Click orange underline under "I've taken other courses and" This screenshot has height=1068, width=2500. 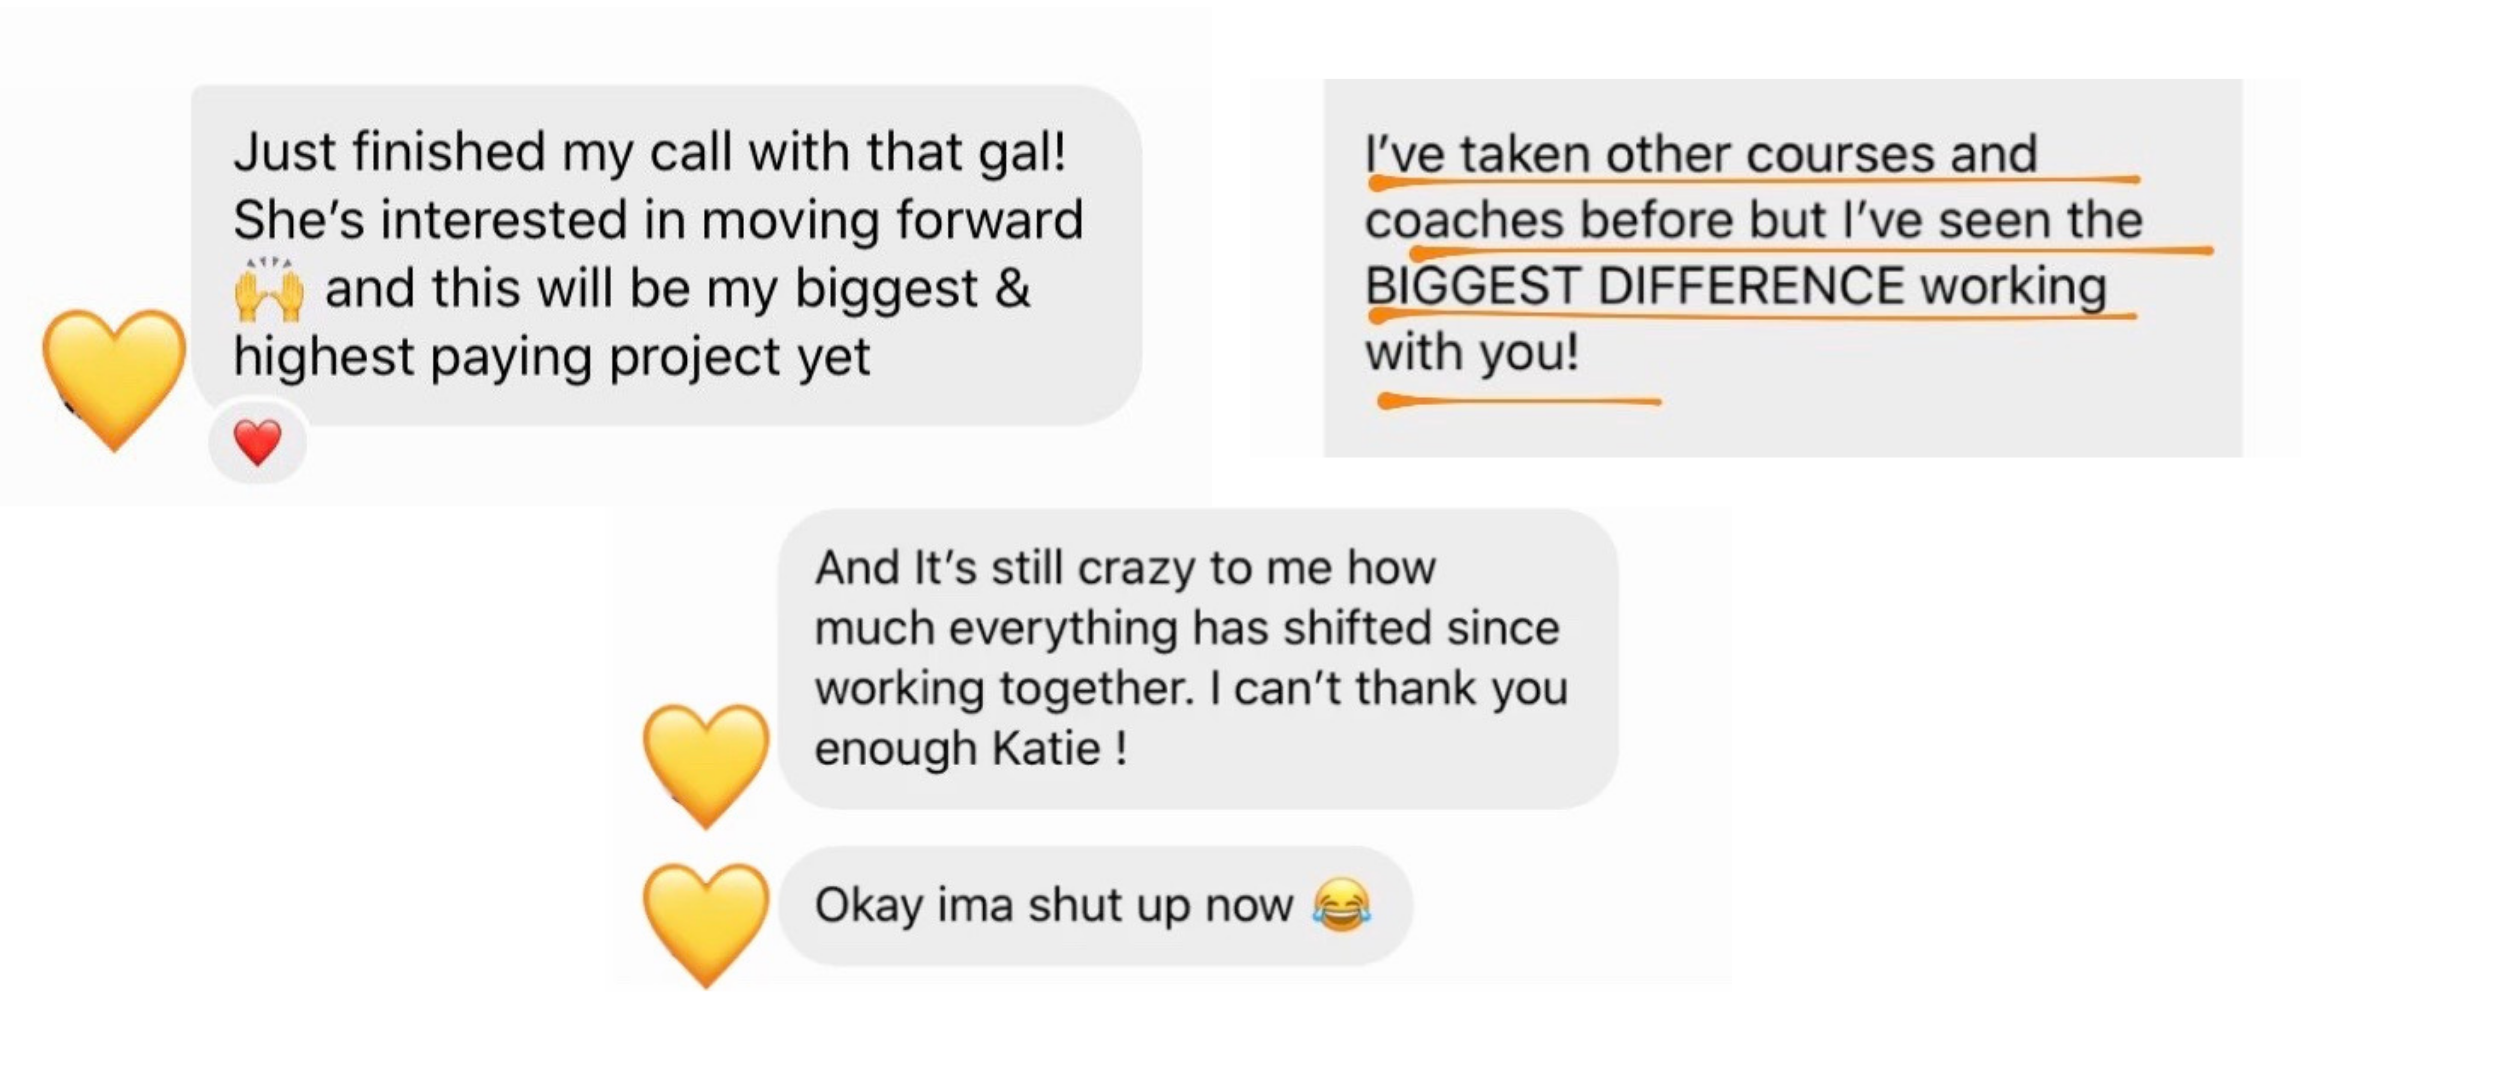coord(1754,181)
